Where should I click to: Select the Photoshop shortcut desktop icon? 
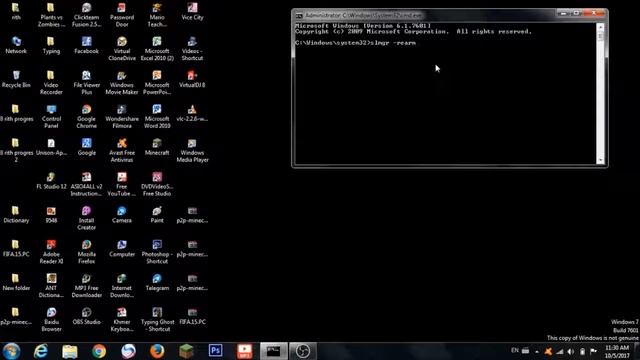click(x=157, y=252)
